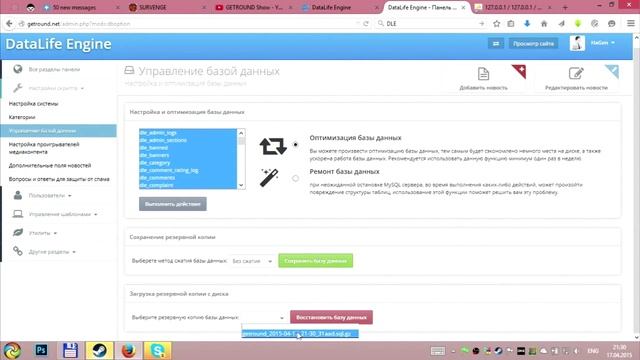Open the user name dropdown in header
Viewport: 640px width, 360px height.
coord(602,42)
